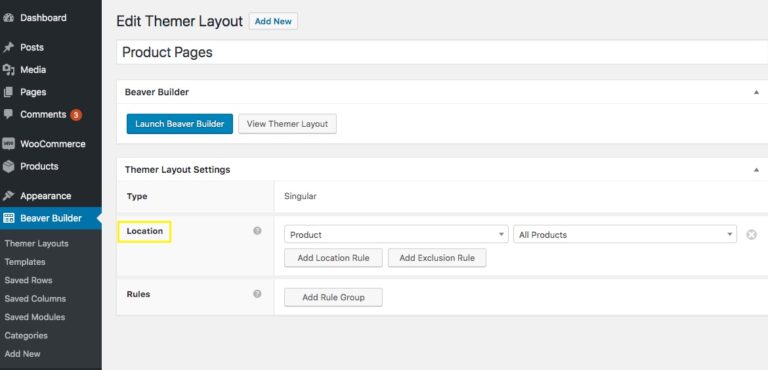768x370 pixels.
Task: Open Themer Layouts submenu item
Action: (37, 244)
